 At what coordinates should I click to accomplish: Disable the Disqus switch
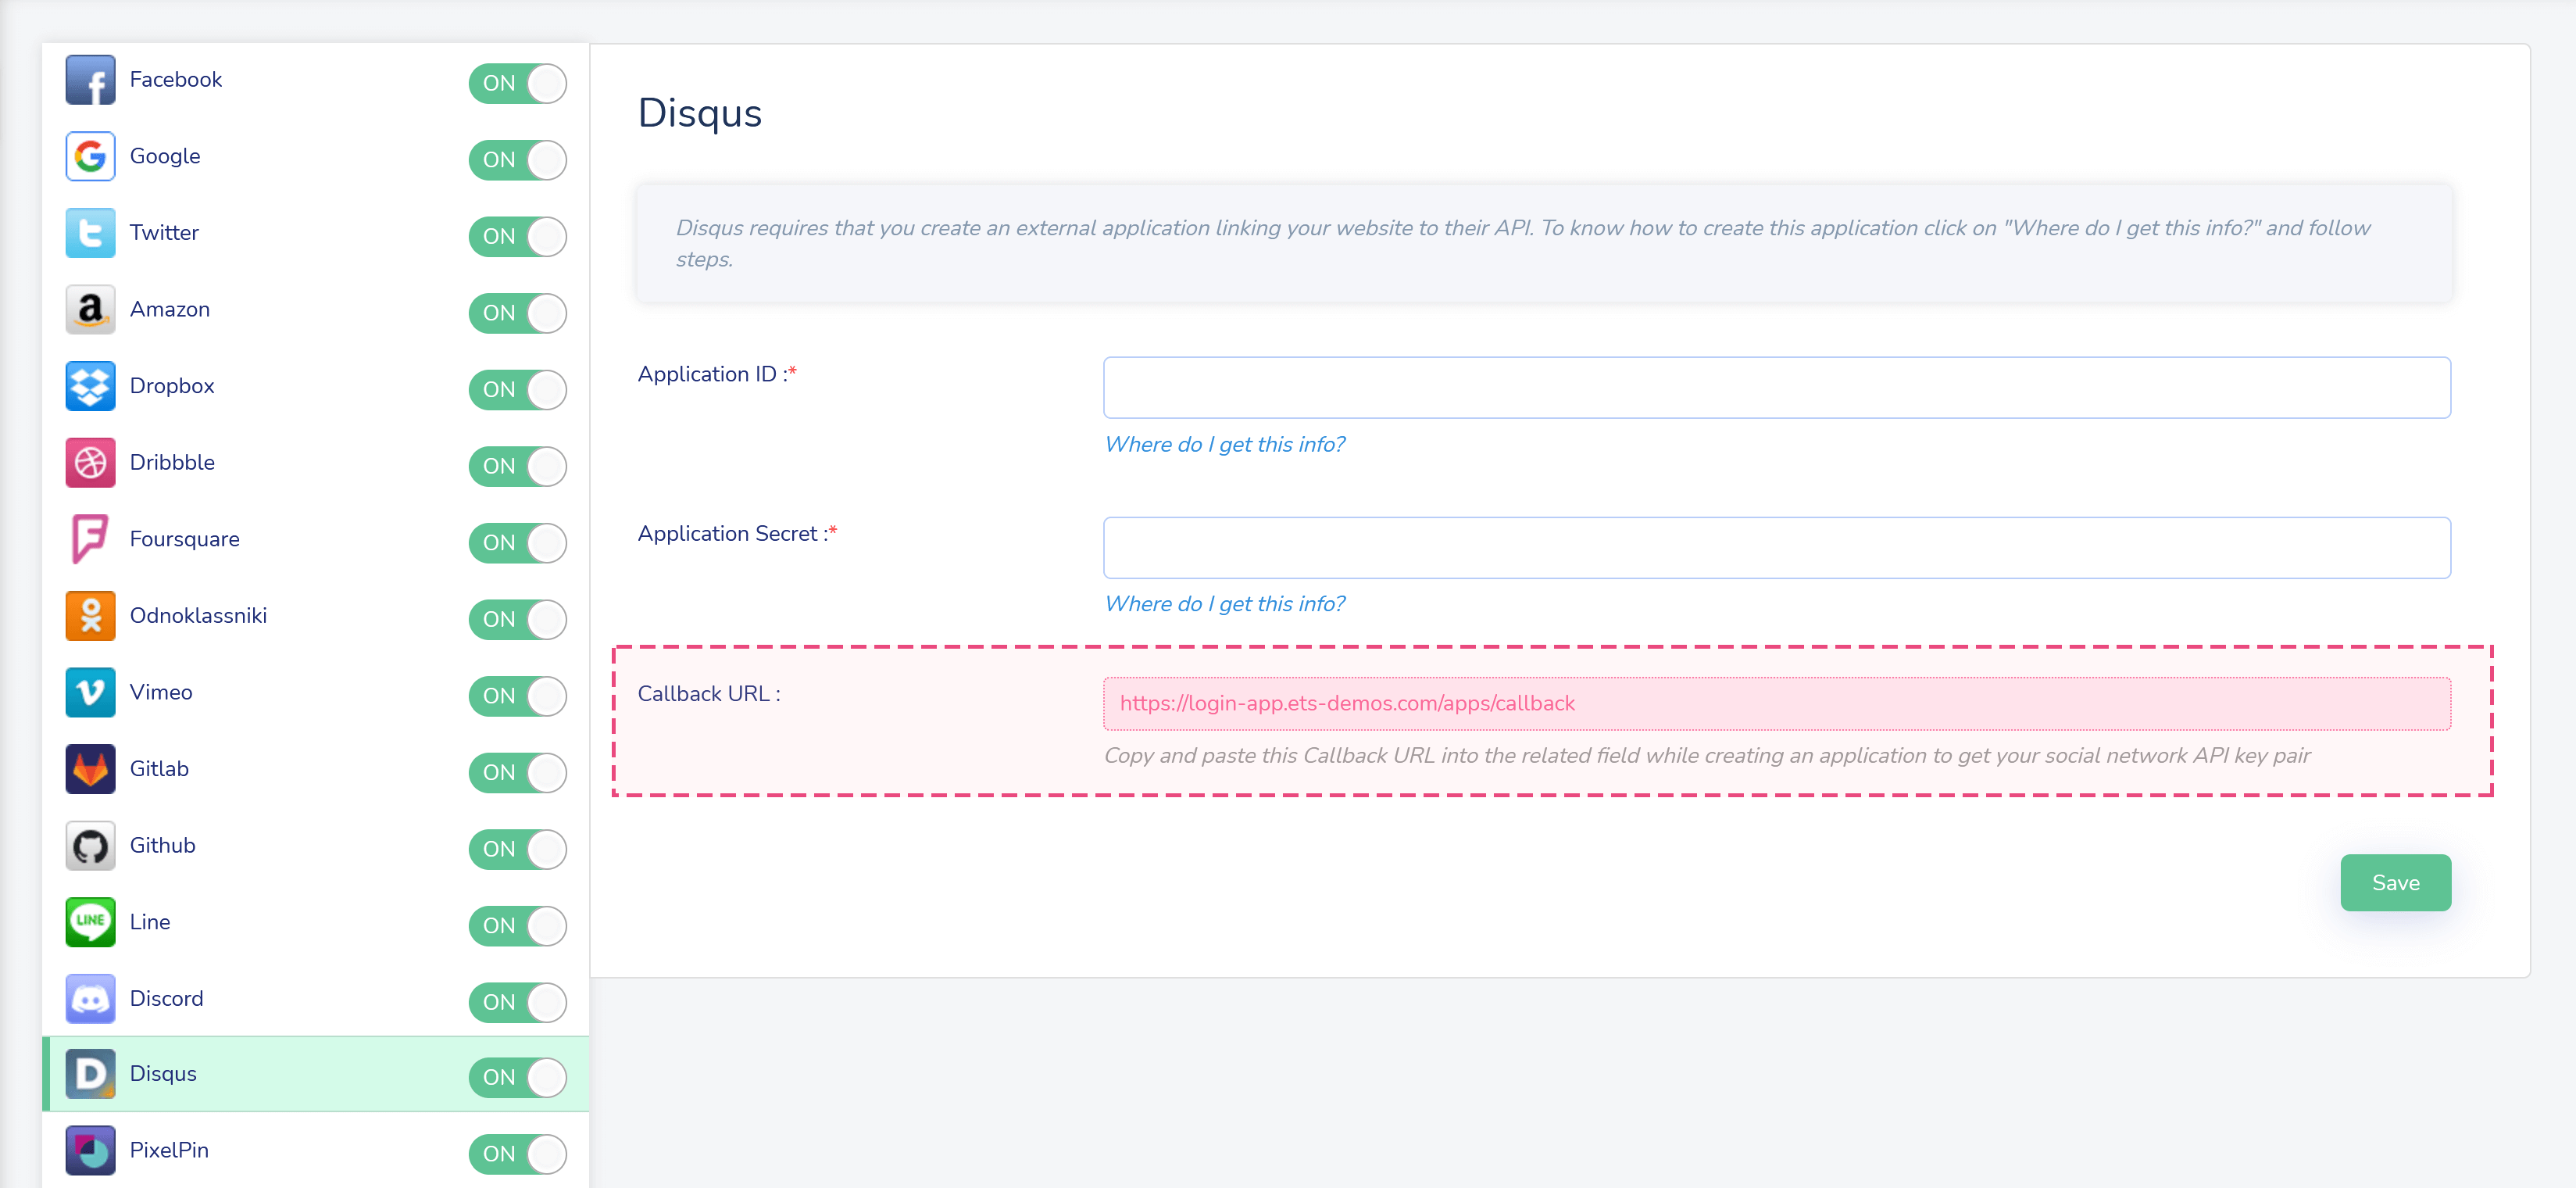pos(517,1077)
